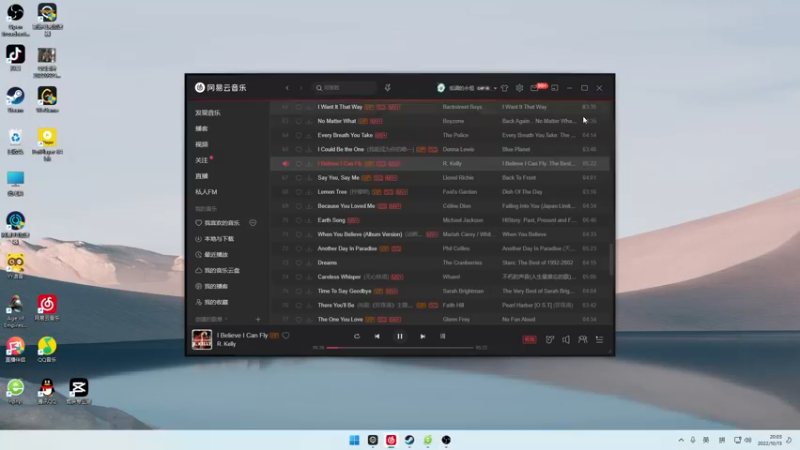
Task: Click the song list vertical scrollbar
Action: pyautogui.click(x=611, y=259)
